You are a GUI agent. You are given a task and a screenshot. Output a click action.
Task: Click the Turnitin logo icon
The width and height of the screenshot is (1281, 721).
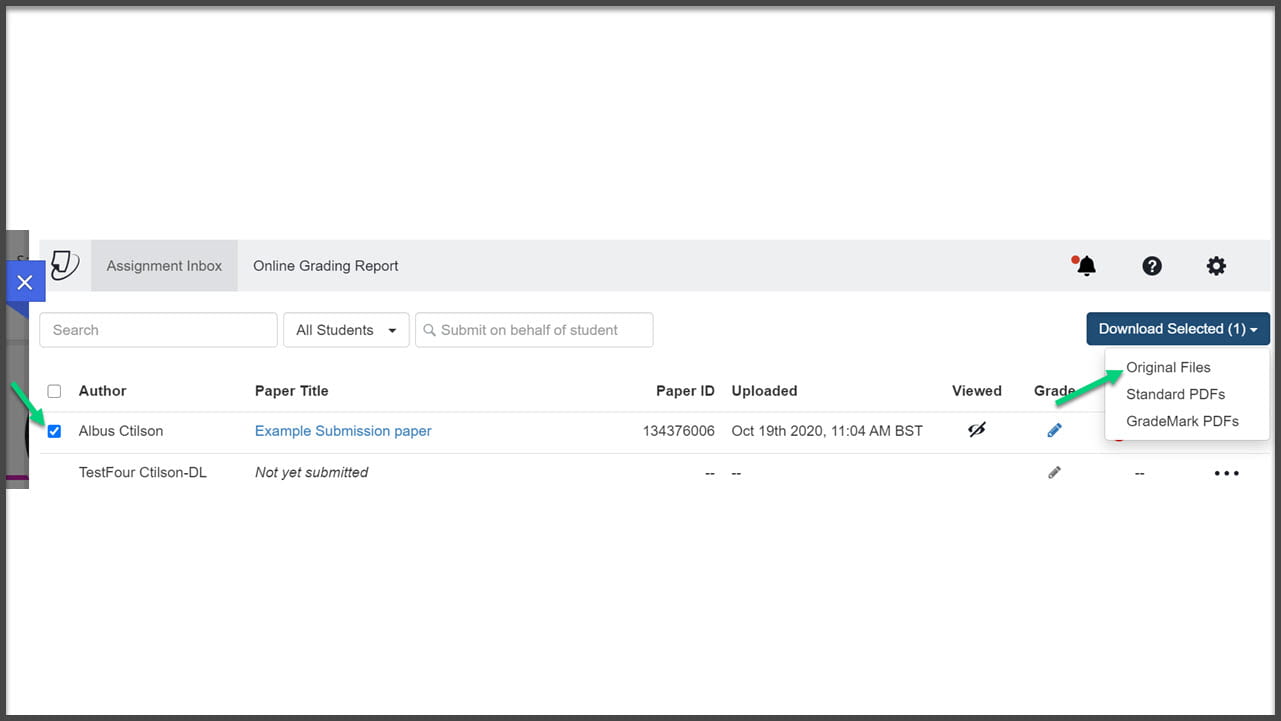click(x=64, y=265)
